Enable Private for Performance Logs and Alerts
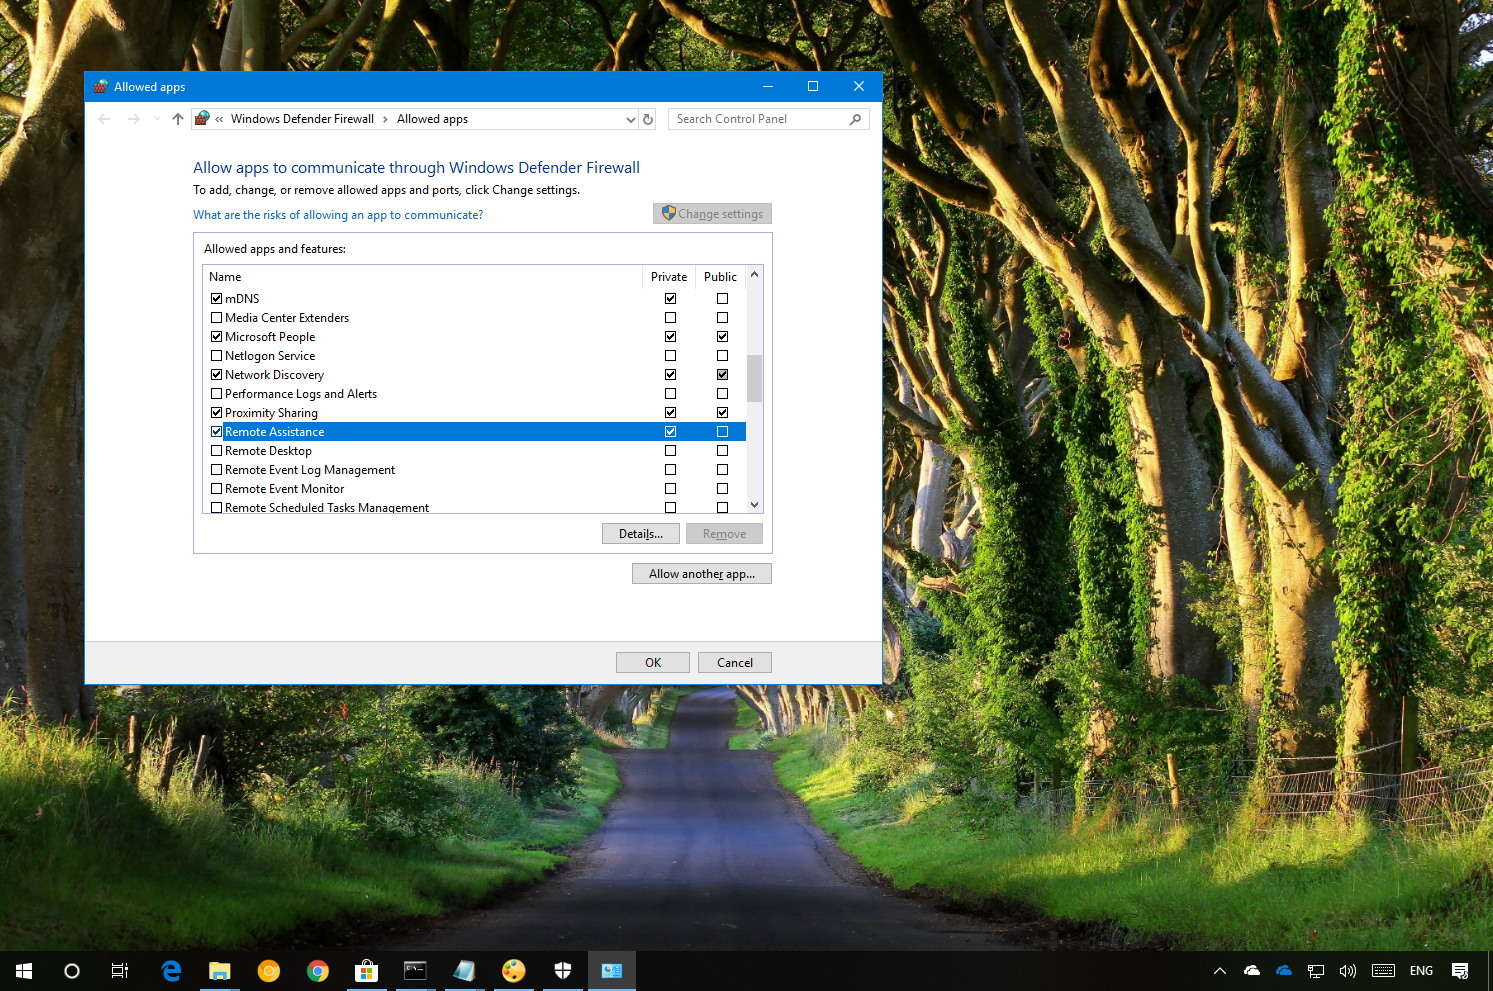Viewport: 1493px width, 991px height. pos(670,393)
